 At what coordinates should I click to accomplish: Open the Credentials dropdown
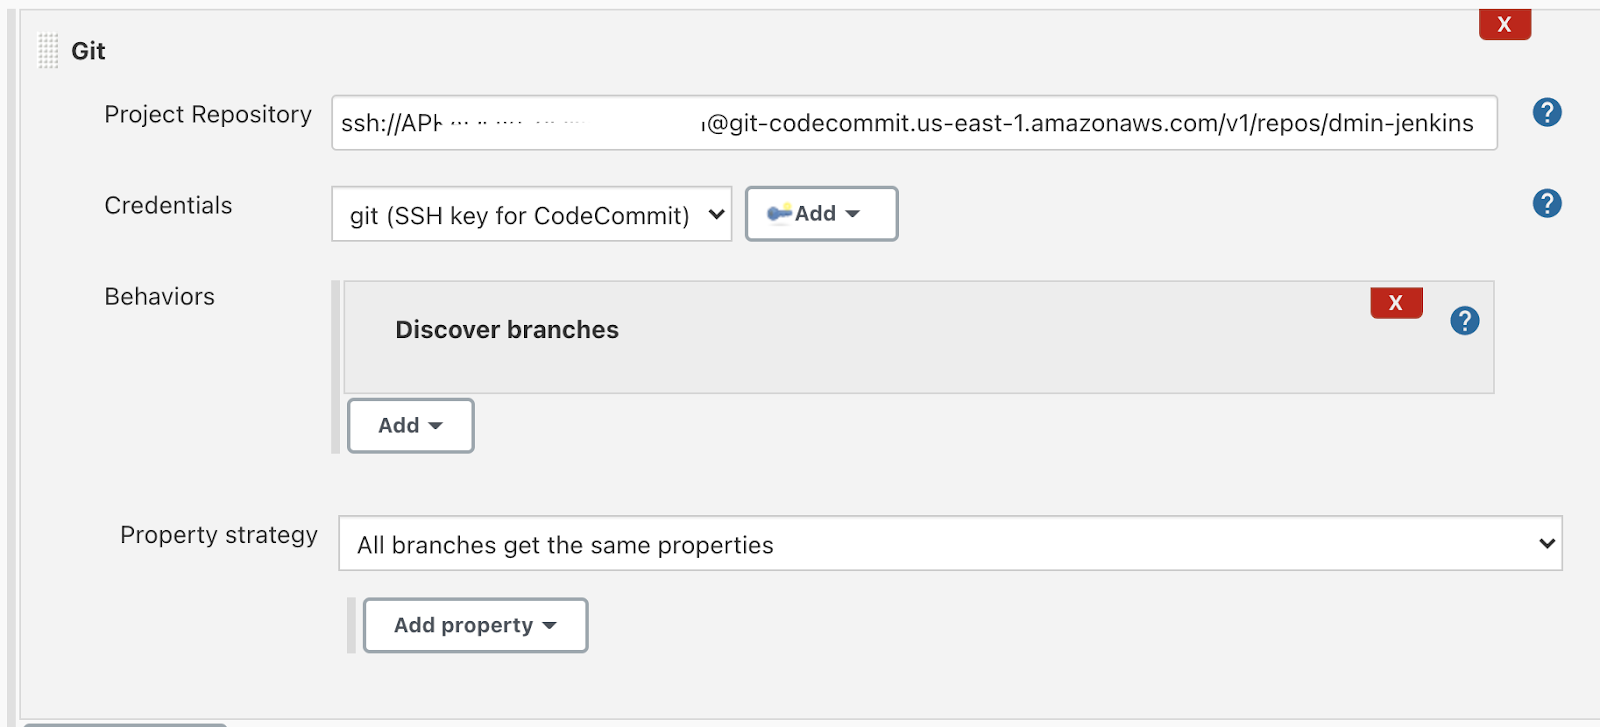pyautogui.click(x=531, y=215)
